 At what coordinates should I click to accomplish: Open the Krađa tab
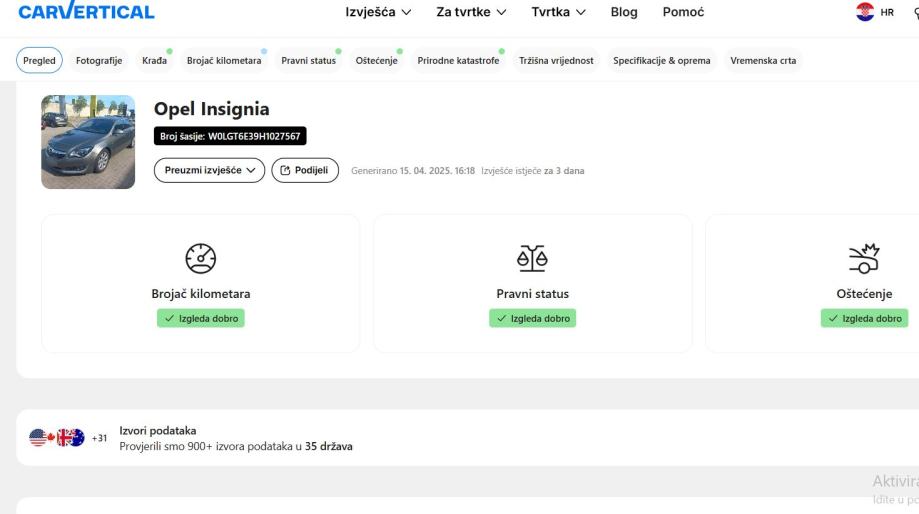(x=154, y=60)
